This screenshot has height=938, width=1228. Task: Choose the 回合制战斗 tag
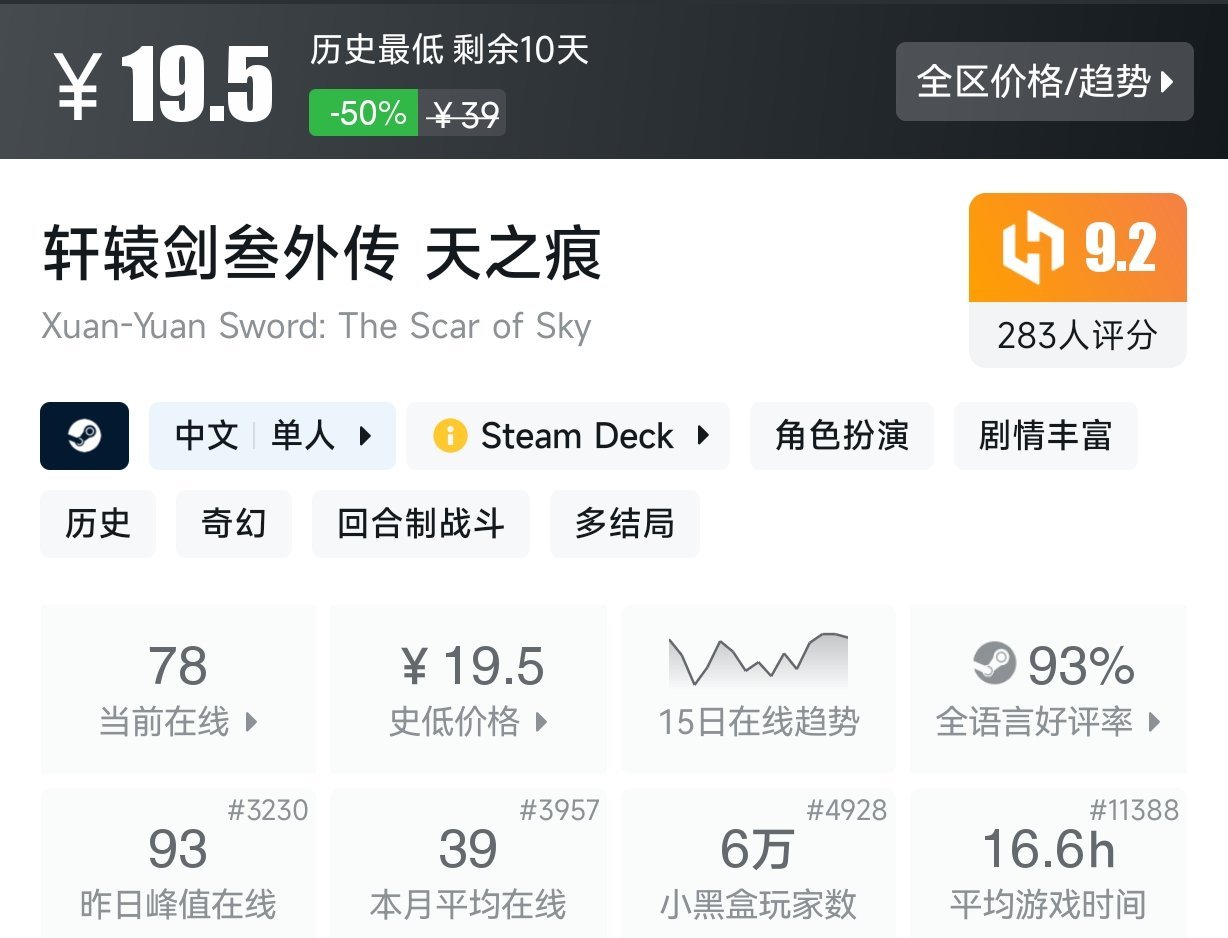(420, 524)
